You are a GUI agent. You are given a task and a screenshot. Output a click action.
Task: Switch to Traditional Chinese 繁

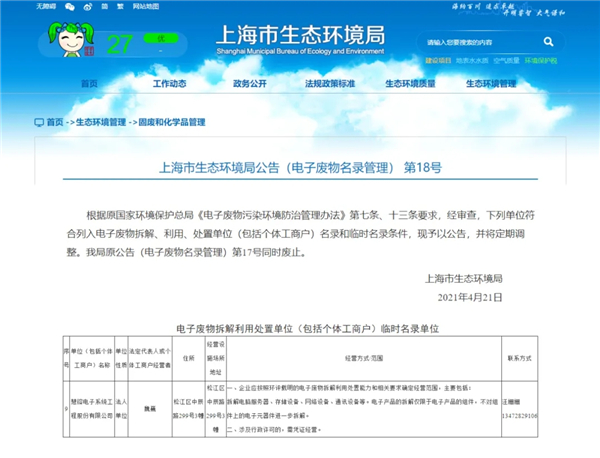click(x=120, y=7)
